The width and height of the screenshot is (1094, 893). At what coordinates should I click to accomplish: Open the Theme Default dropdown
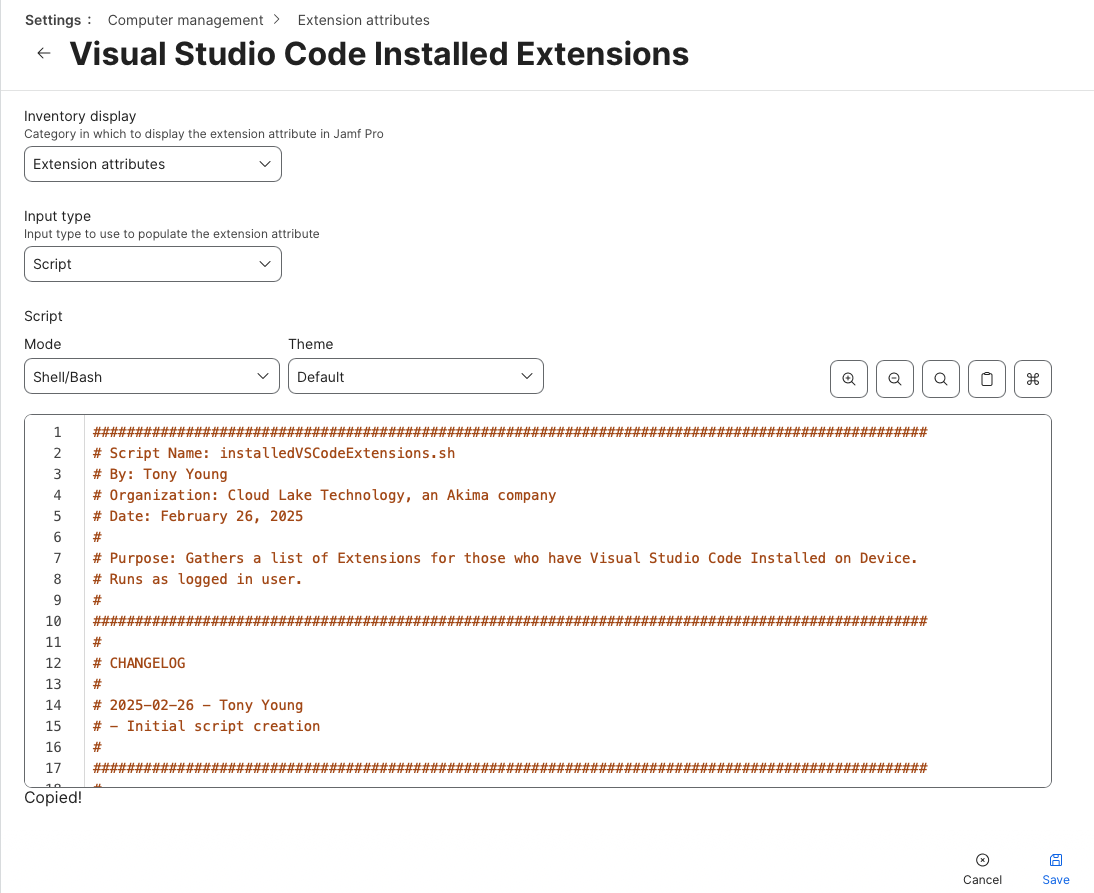click(416, 377)
